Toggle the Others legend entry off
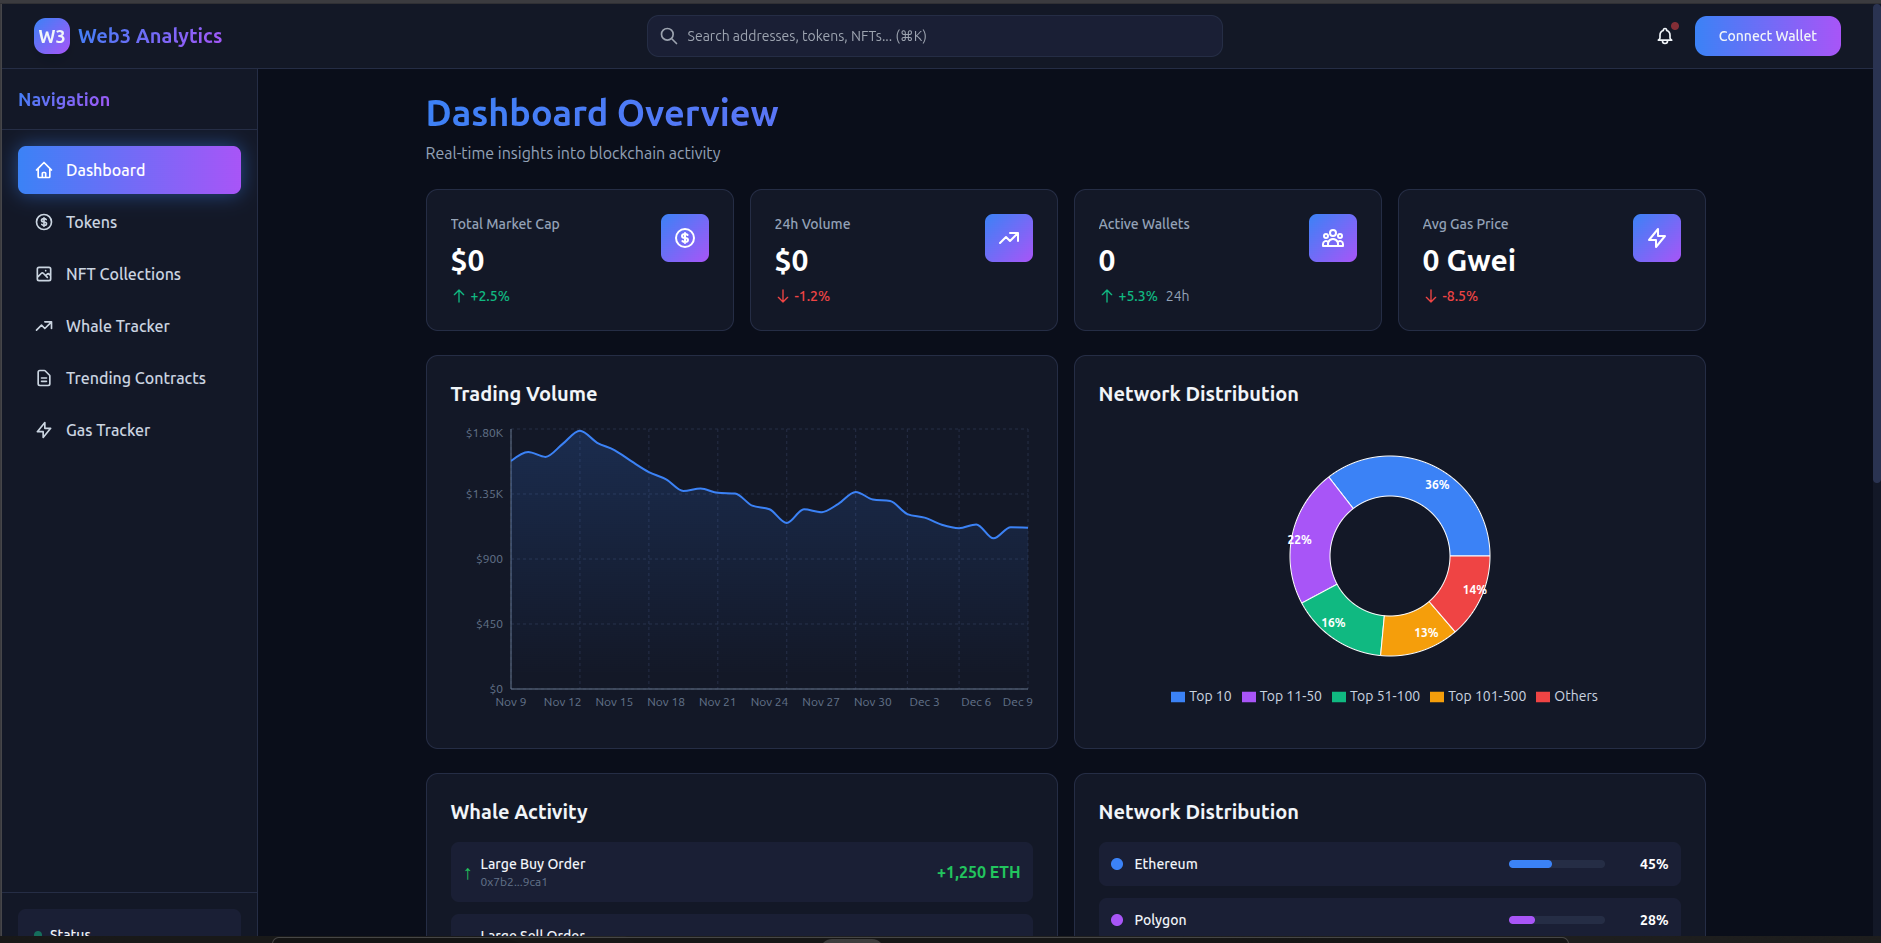The height and width of the screenshot is (943, 1881). coord(1567,696)
